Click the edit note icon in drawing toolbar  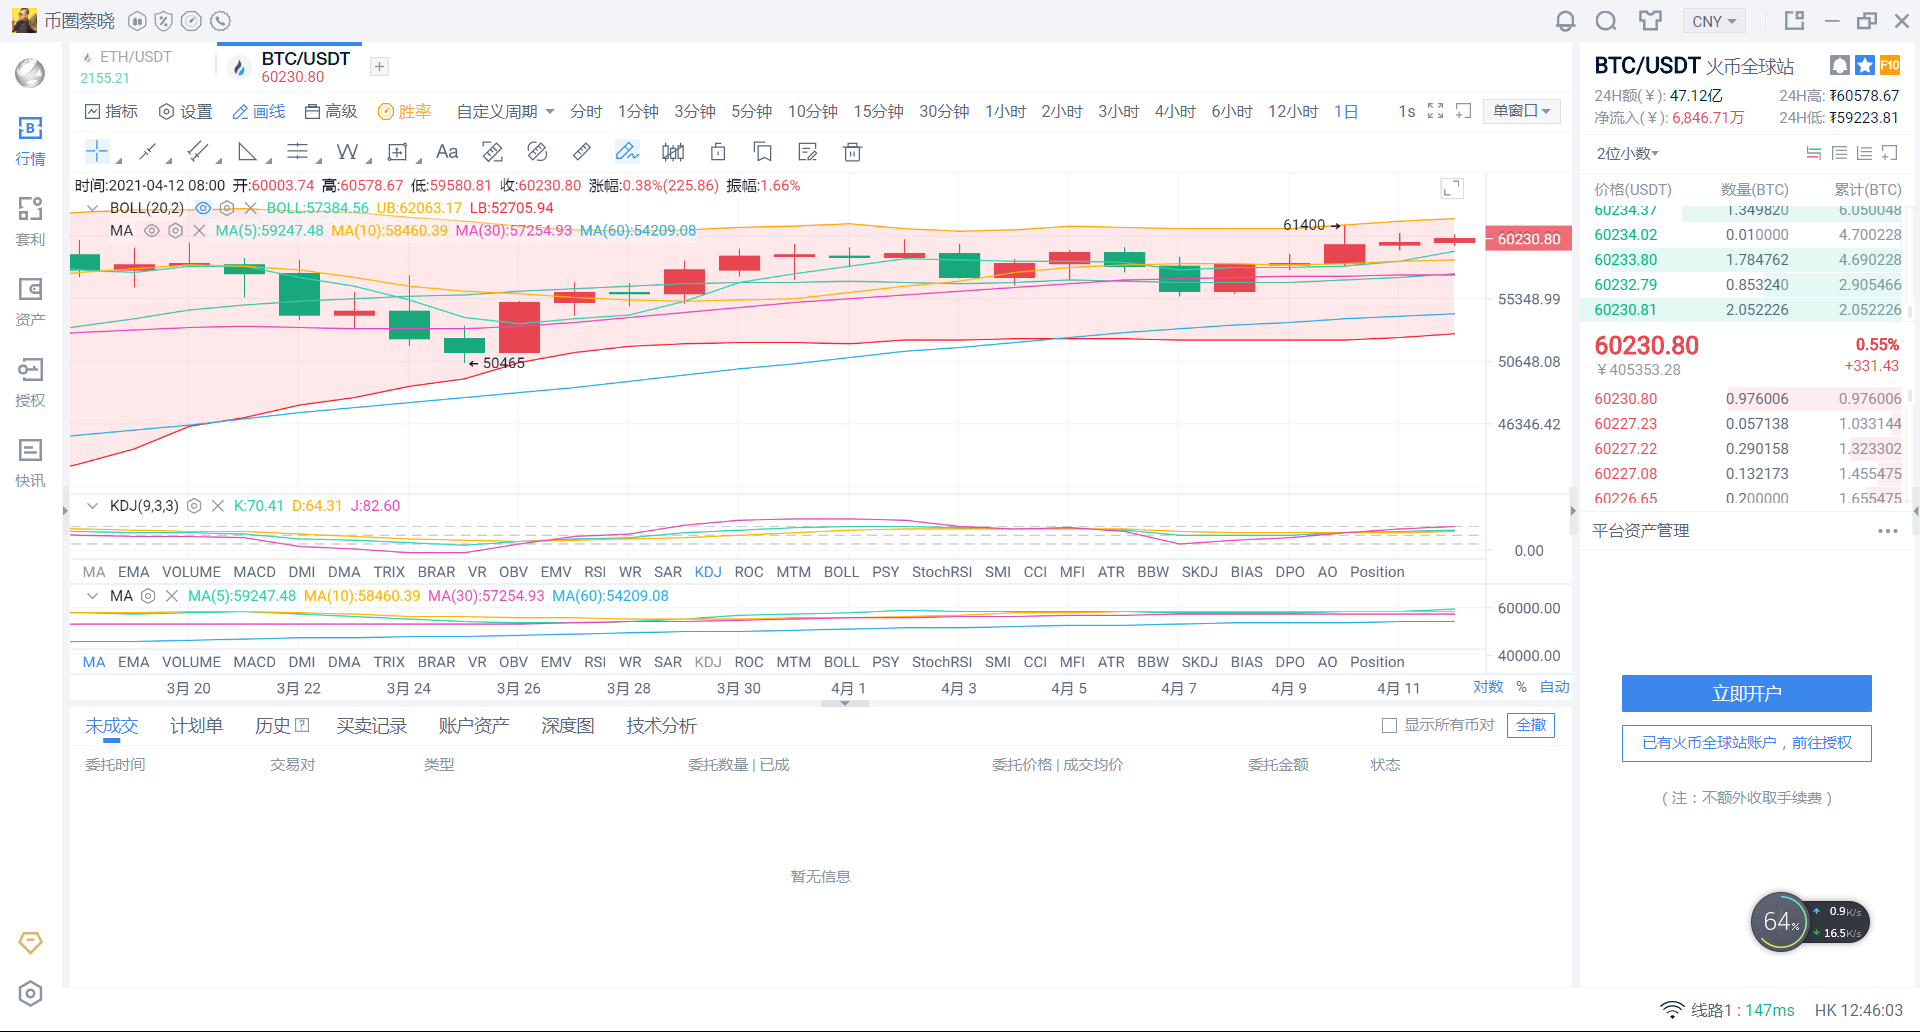pyautogui.click(x=808, y=152)
